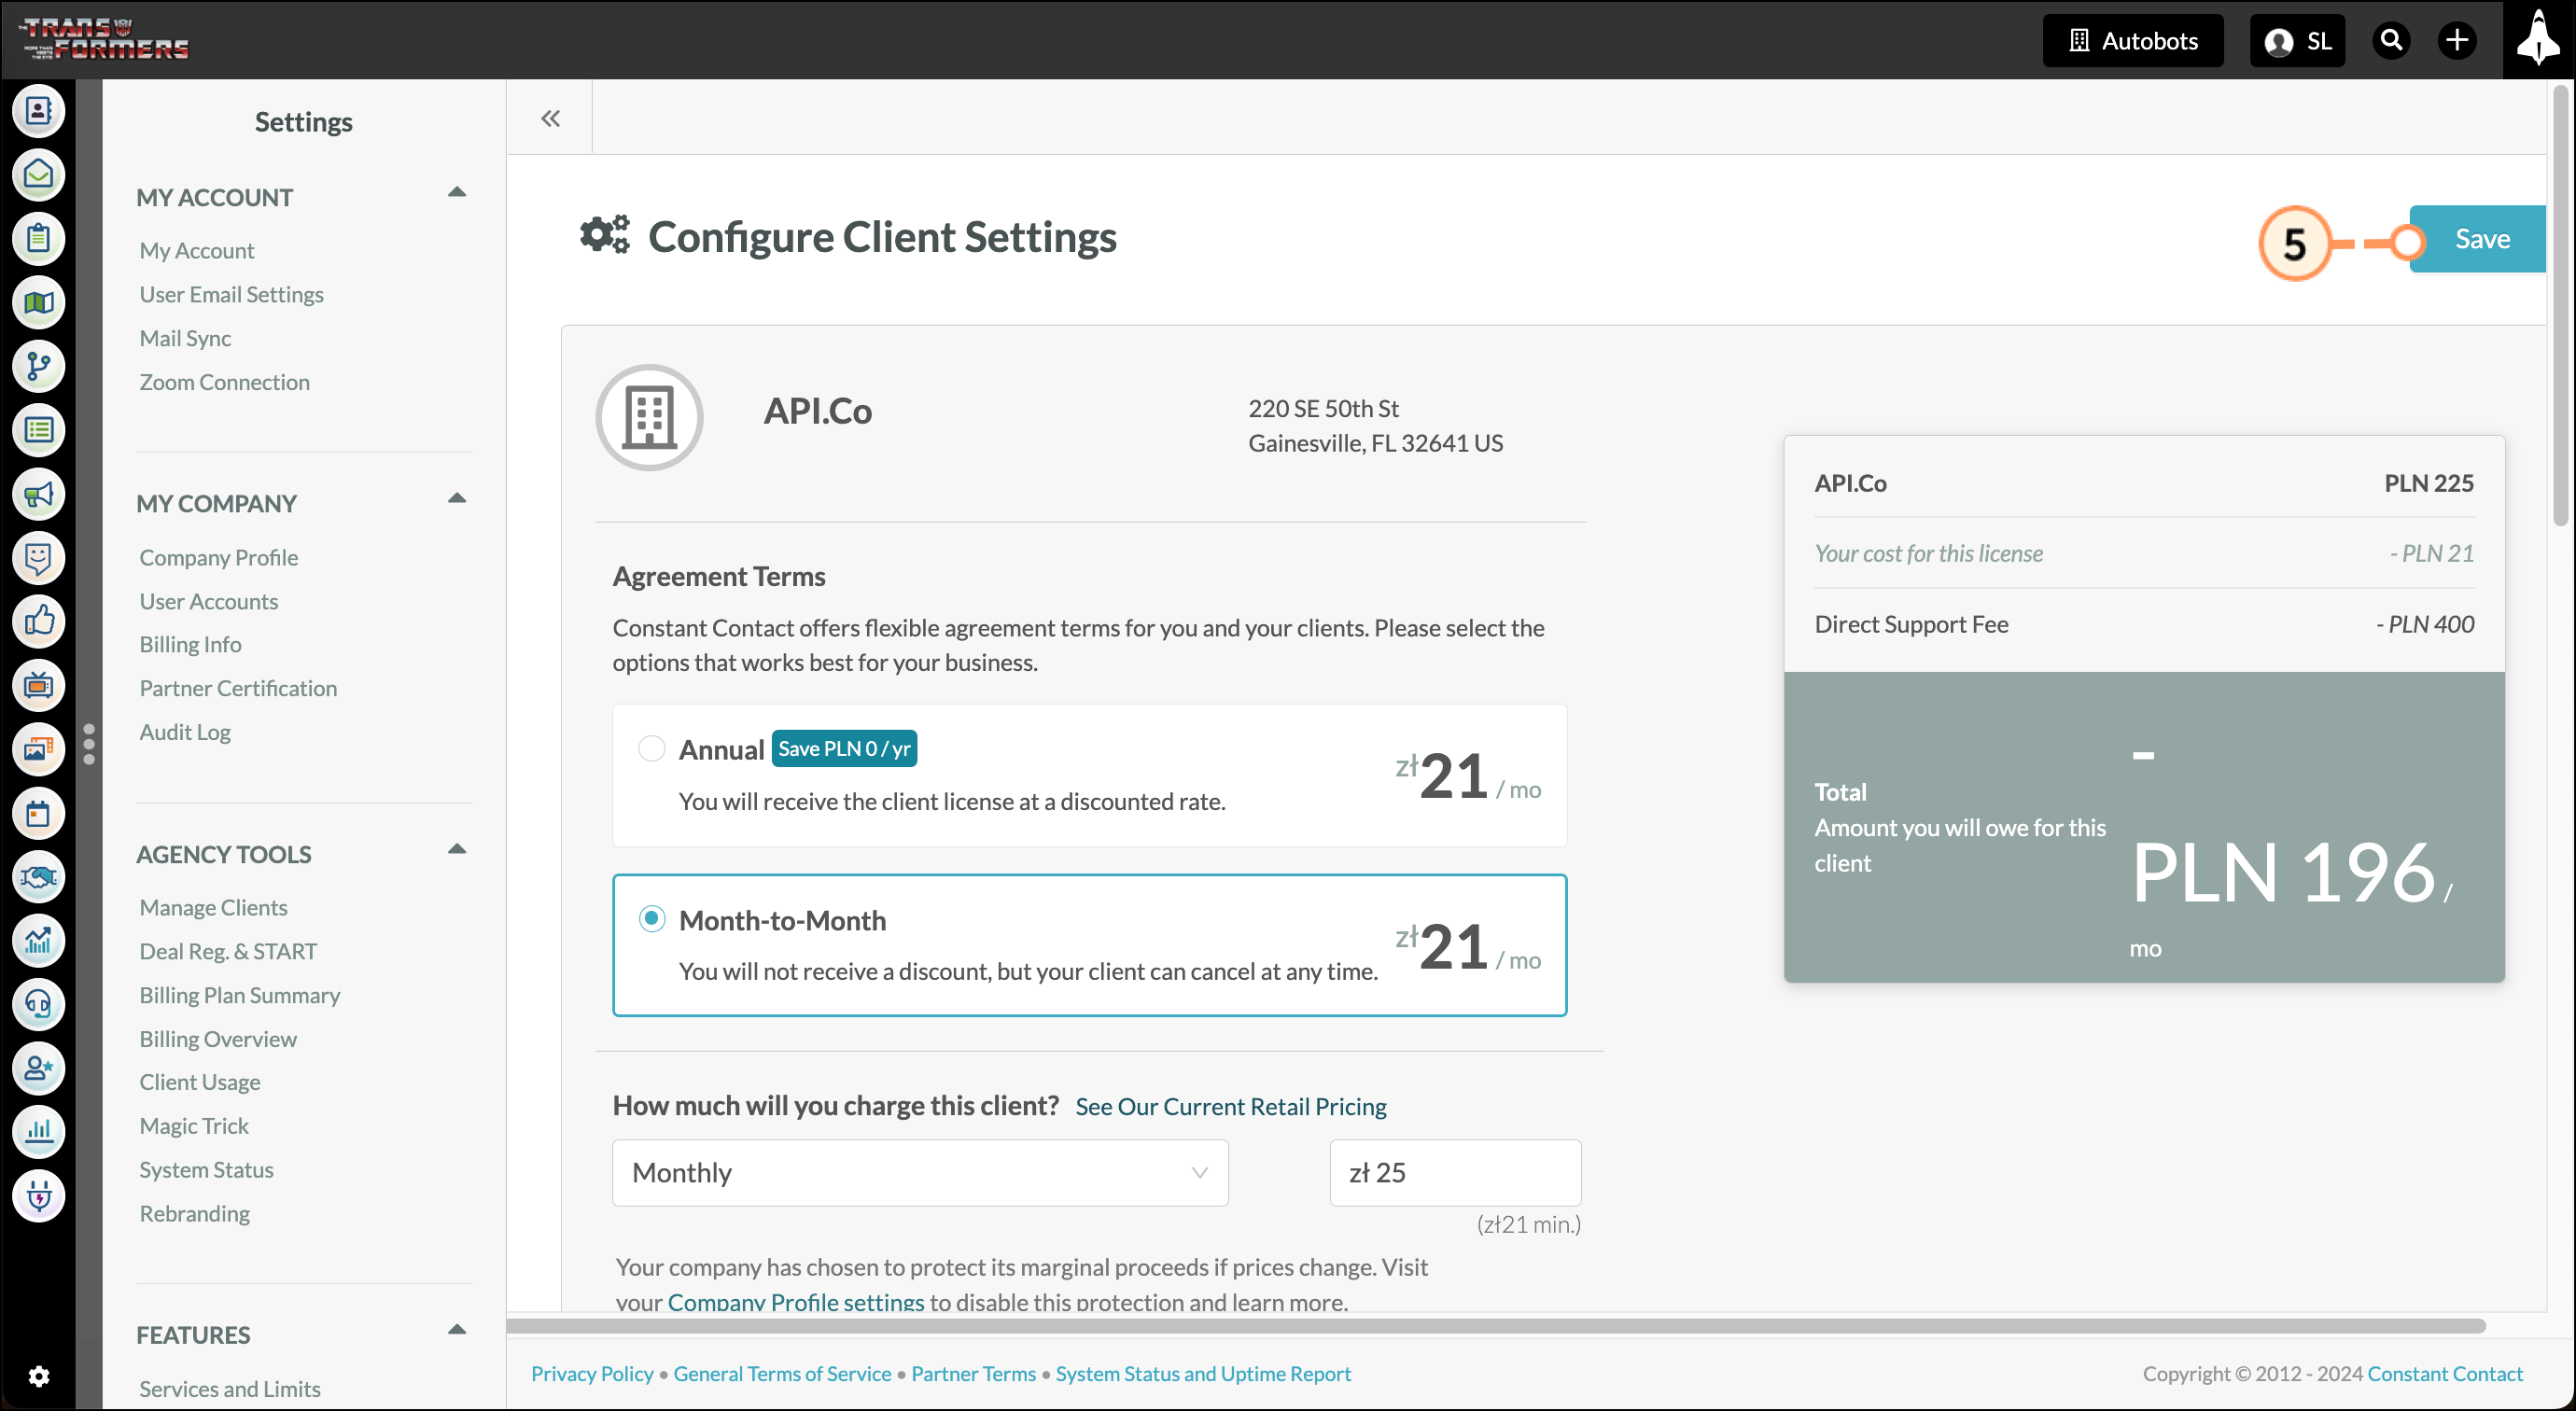Open System Status and Uptime Report link

tap(1203, 1374)
